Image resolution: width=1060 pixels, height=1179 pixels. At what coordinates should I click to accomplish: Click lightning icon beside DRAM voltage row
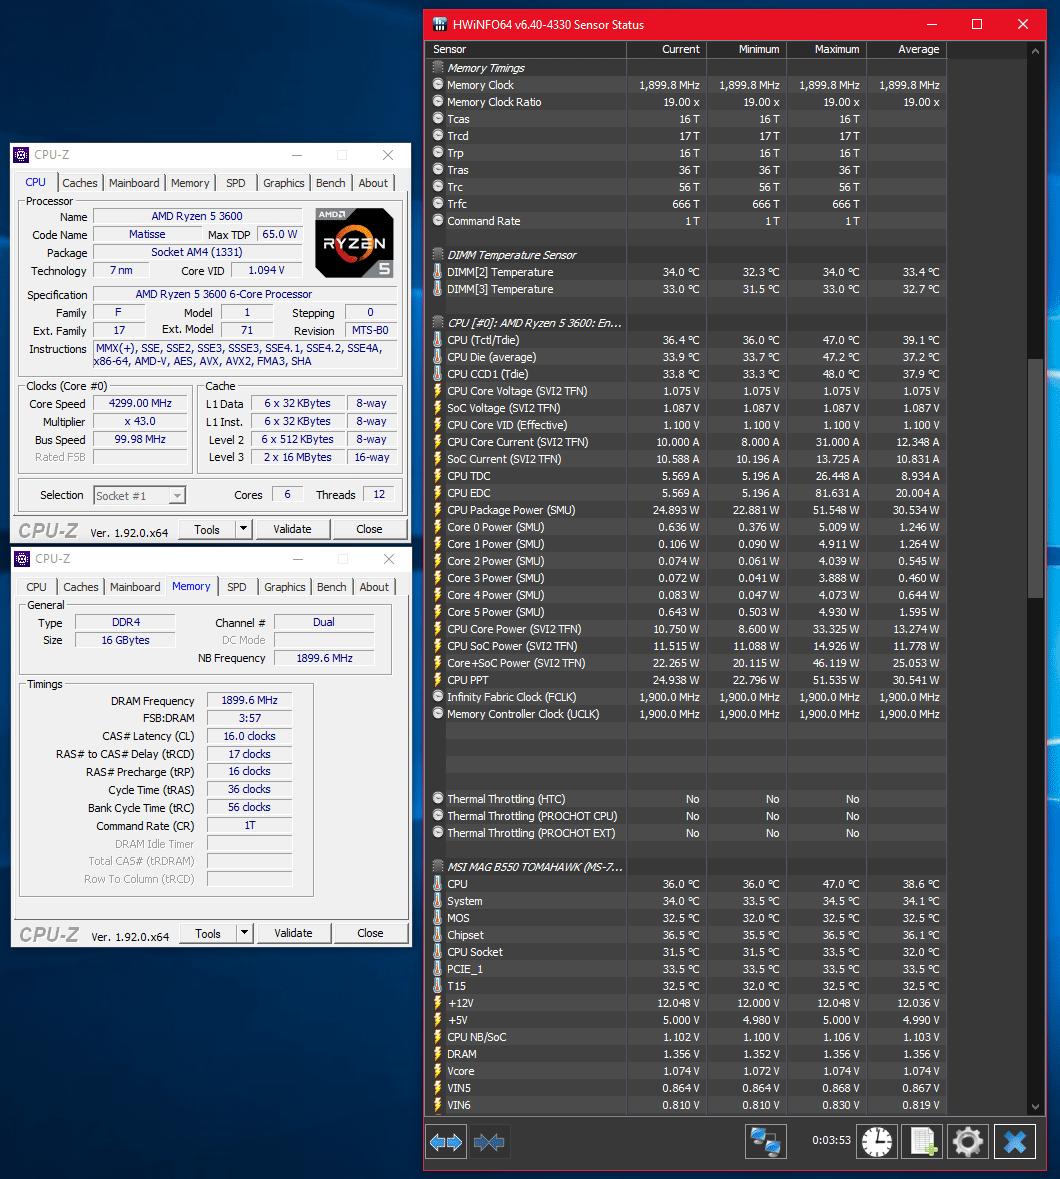pyautogui.click(x=438, y=1053)
